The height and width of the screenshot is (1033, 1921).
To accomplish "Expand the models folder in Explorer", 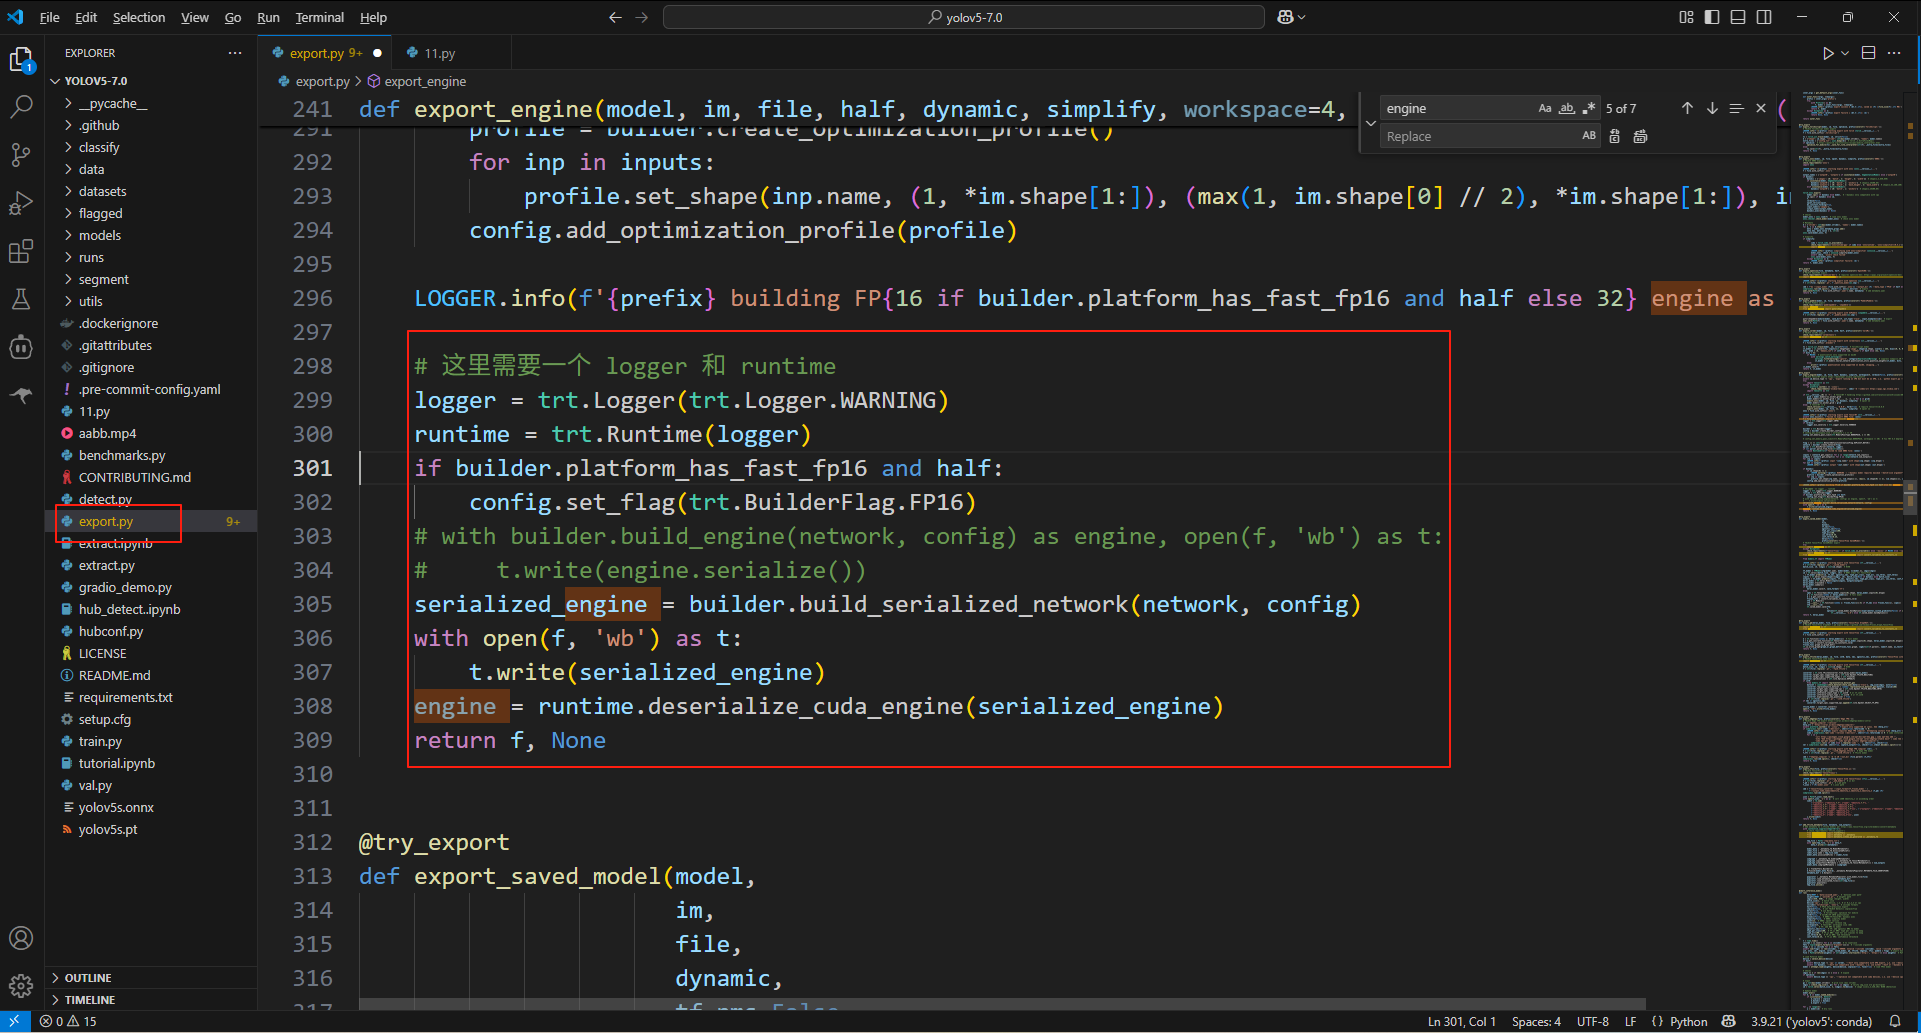I will point(99,235).
